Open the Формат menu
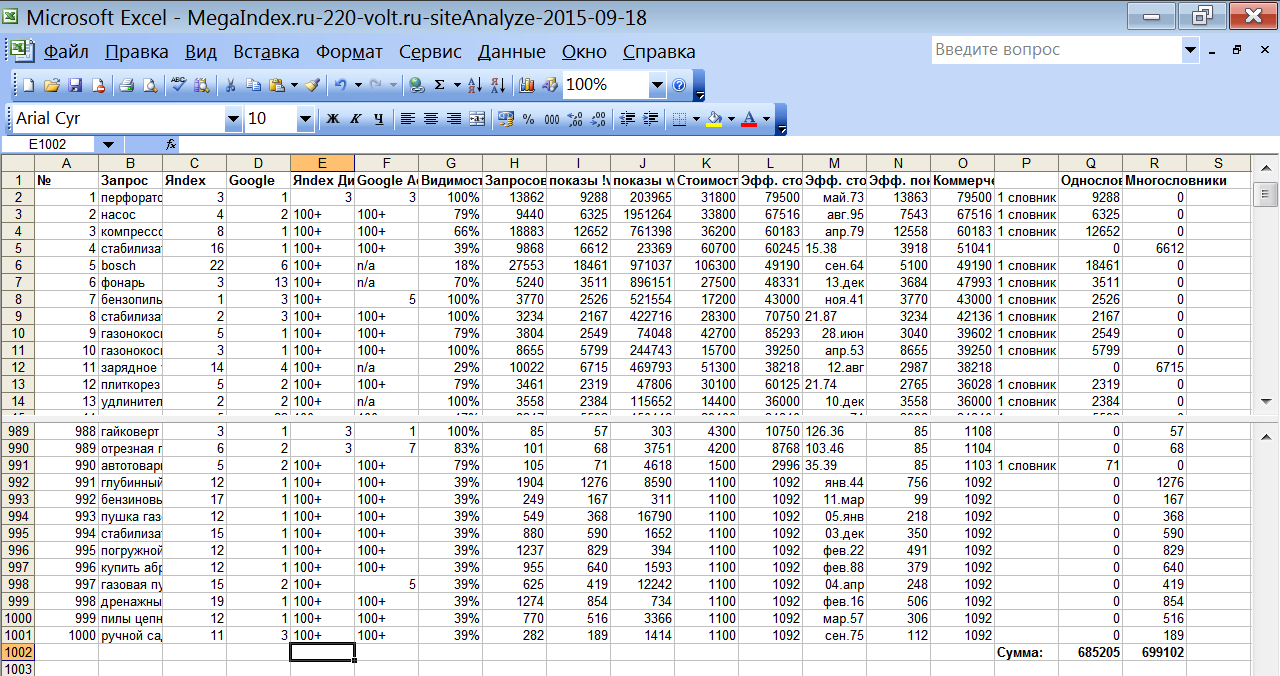The width and height of the screenshot is (1280, 676). tap(349, 52)
